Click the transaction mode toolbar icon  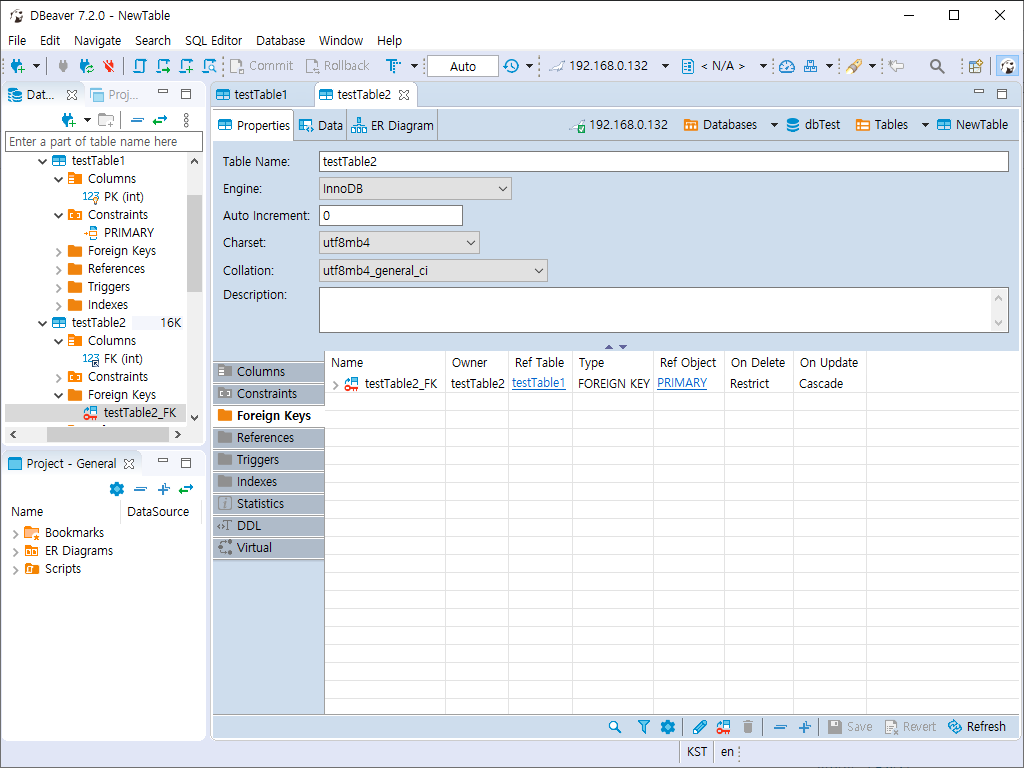(x=393, y=66)
